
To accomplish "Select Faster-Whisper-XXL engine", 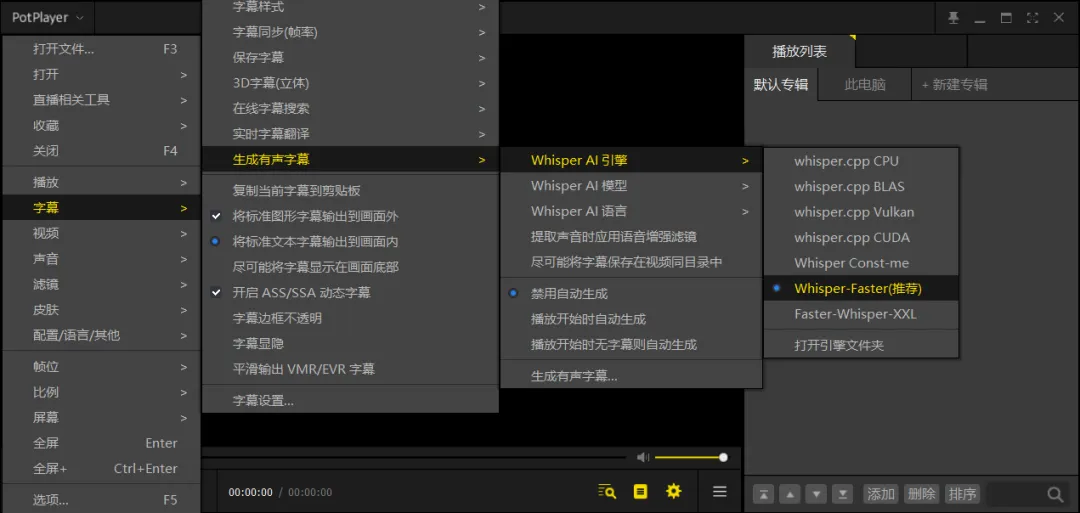I will coord(861,314).
